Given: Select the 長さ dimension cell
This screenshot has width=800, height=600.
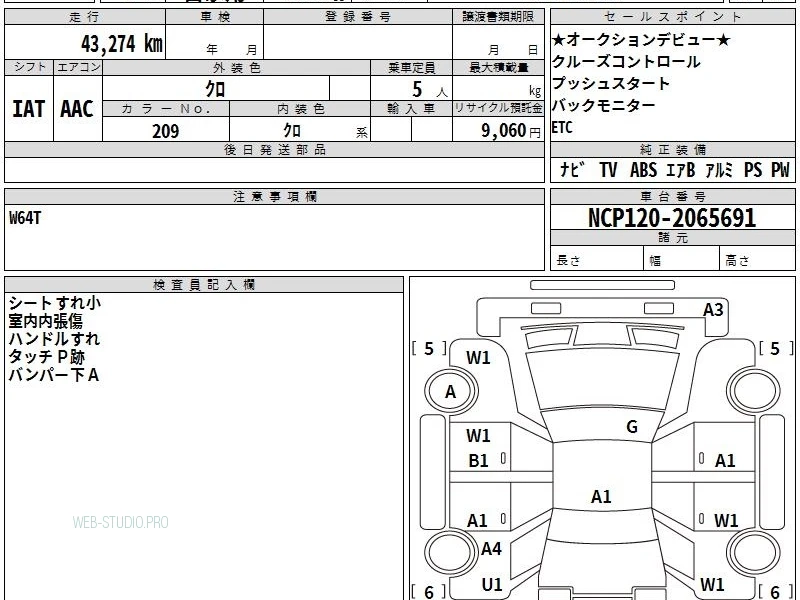Looking at the screenshot, I should point(597,259).
